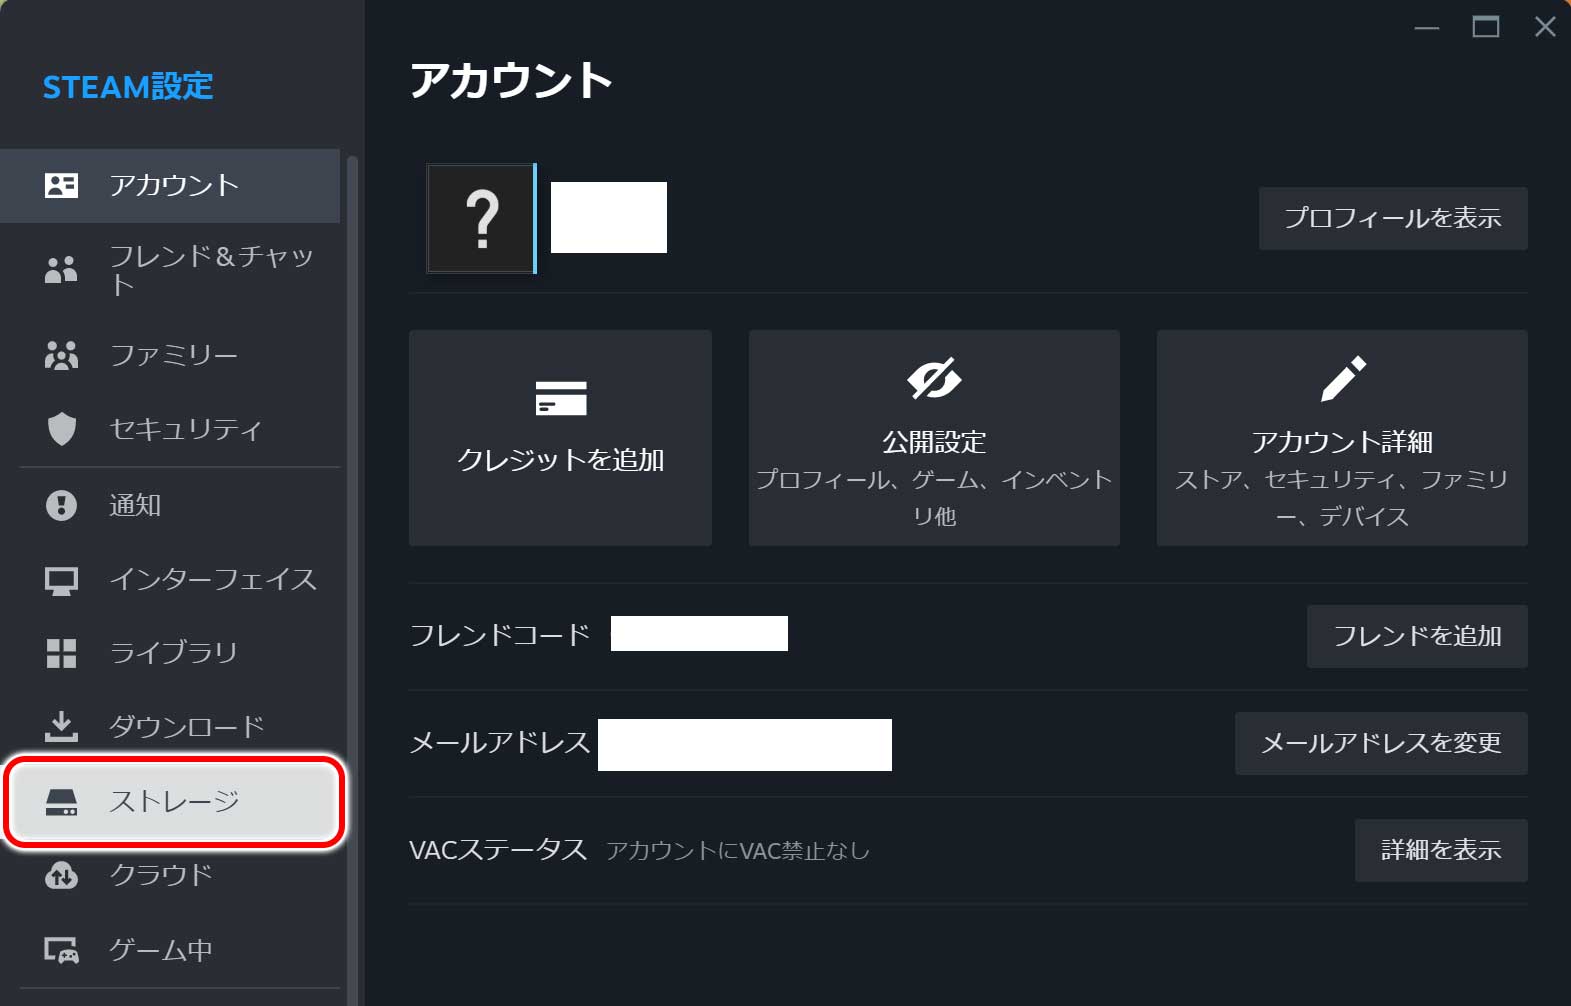This screenshot has height=1006, width=1571.
Task: Click the crossed-eye icon in 公開設定
Action: coord(934,378)
